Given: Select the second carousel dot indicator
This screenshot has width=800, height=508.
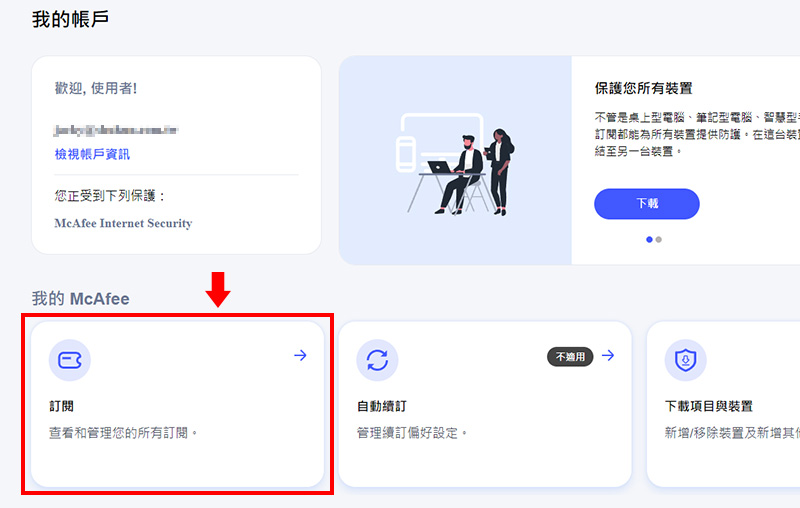Looking at the screenshot, I should pos(659,239).
